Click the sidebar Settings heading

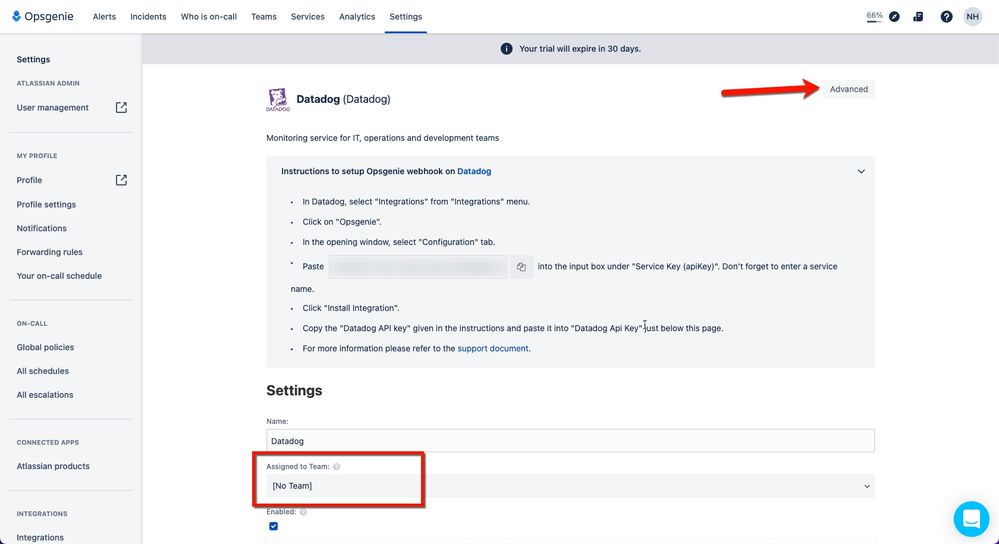(x=33, y=59)
